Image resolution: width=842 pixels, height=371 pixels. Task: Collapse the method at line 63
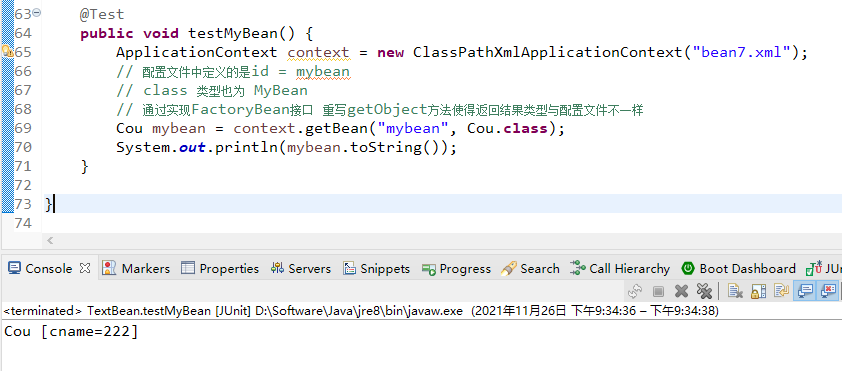37,12
